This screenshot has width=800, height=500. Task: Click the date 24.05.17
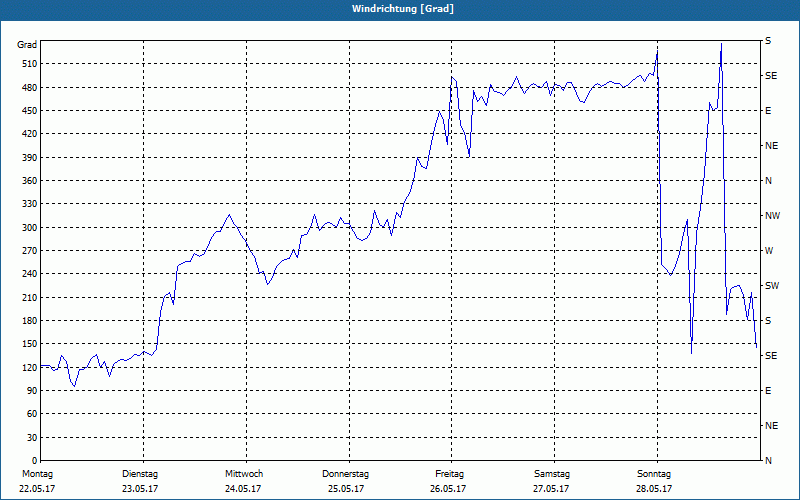pos(243,489)
